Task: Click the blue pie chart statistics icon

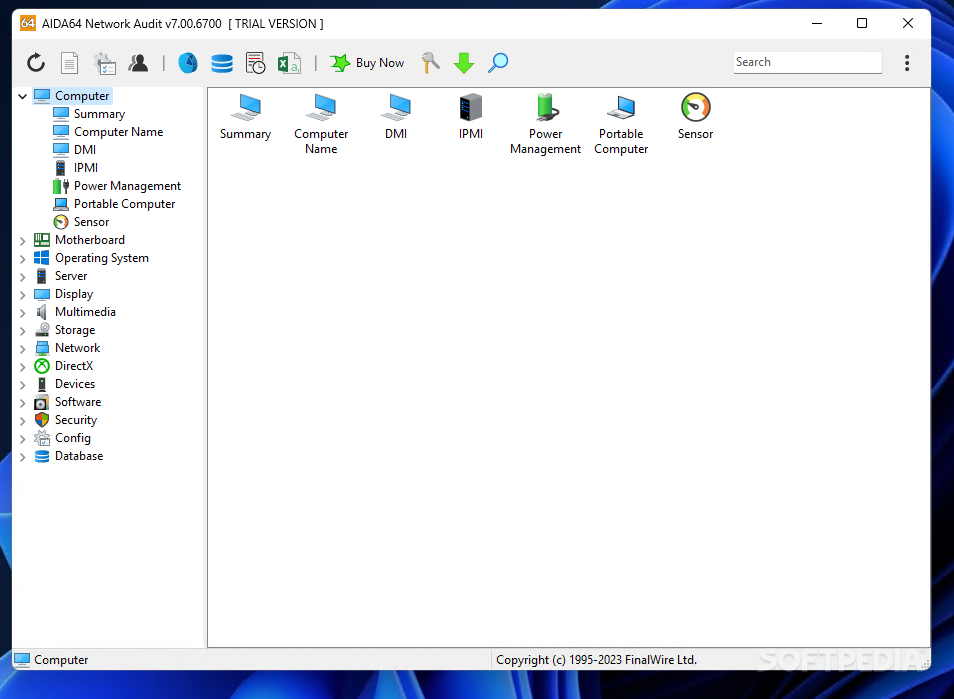Action: (x=188, y=63)
